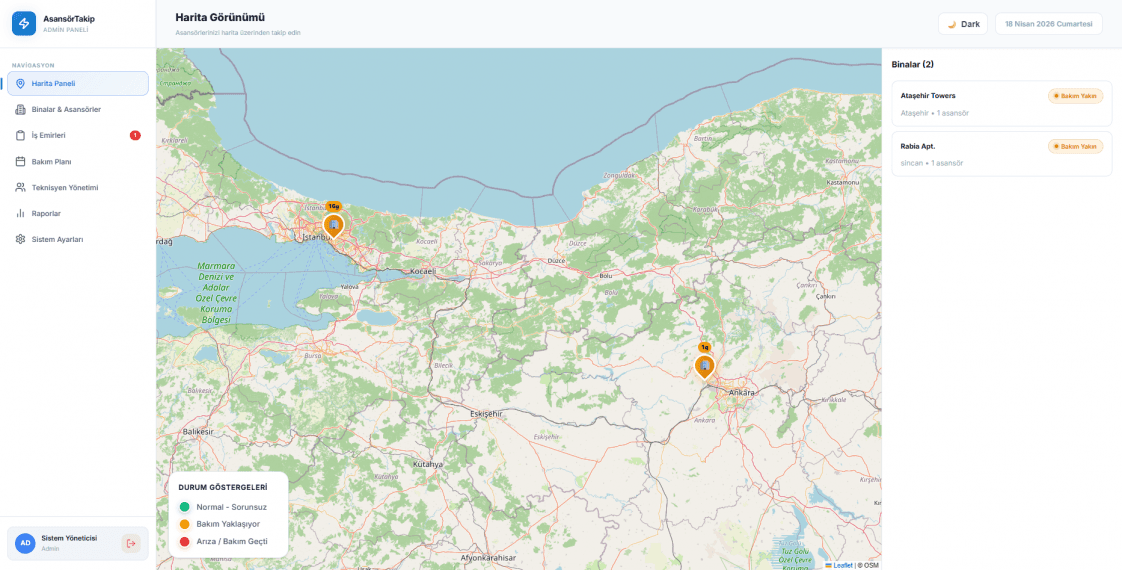This screenshot has height=570, width=1122.
Task: Open Sistem Ayarları menu item
Action: point(78,239)
